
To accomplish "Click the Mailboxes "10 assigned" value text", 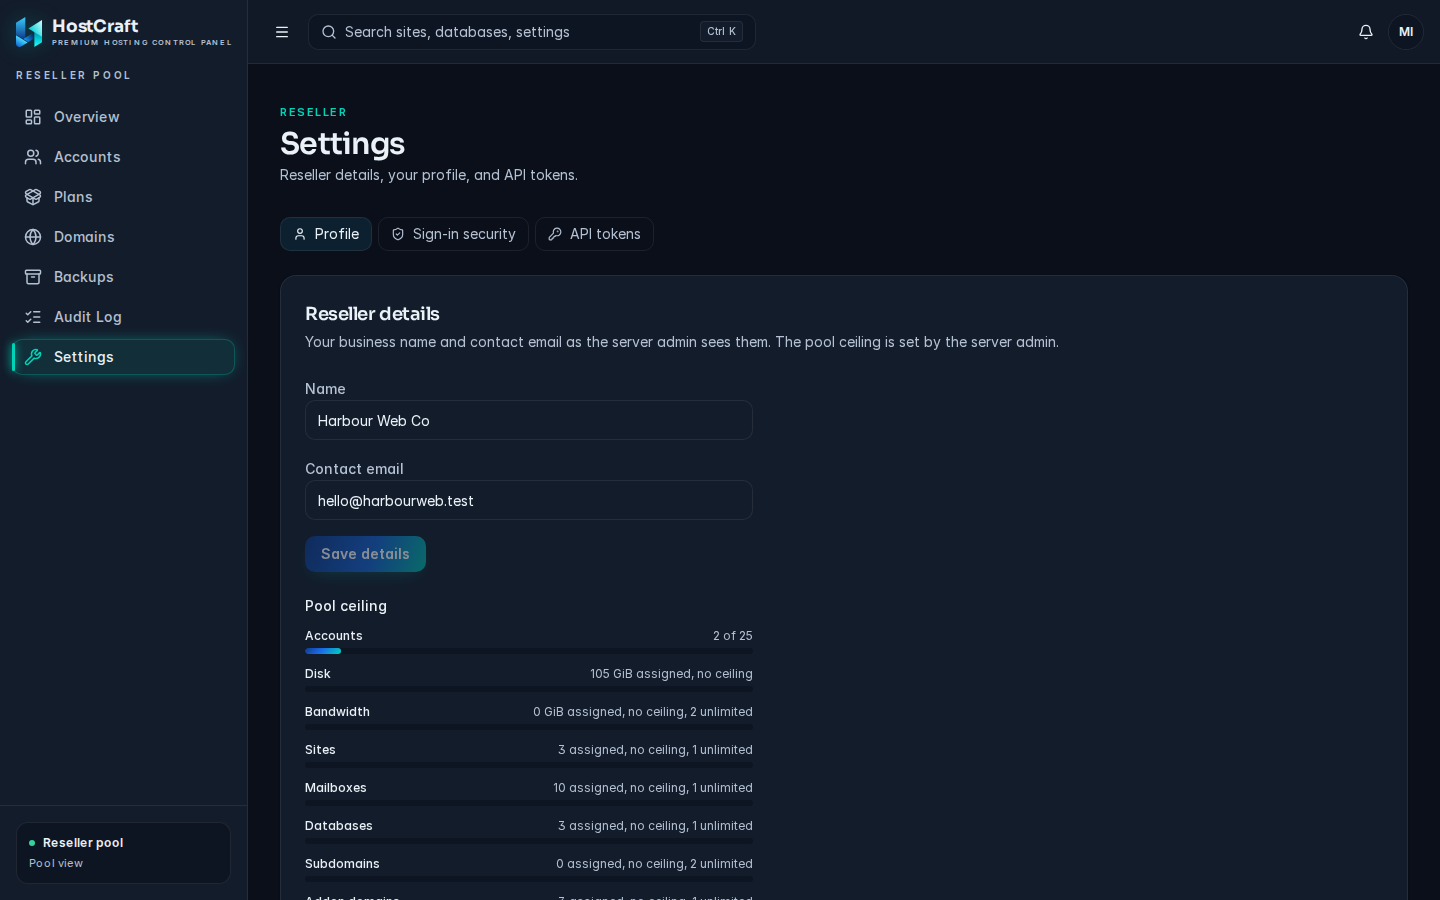I will pyautogui.click(x=653, y=788).
